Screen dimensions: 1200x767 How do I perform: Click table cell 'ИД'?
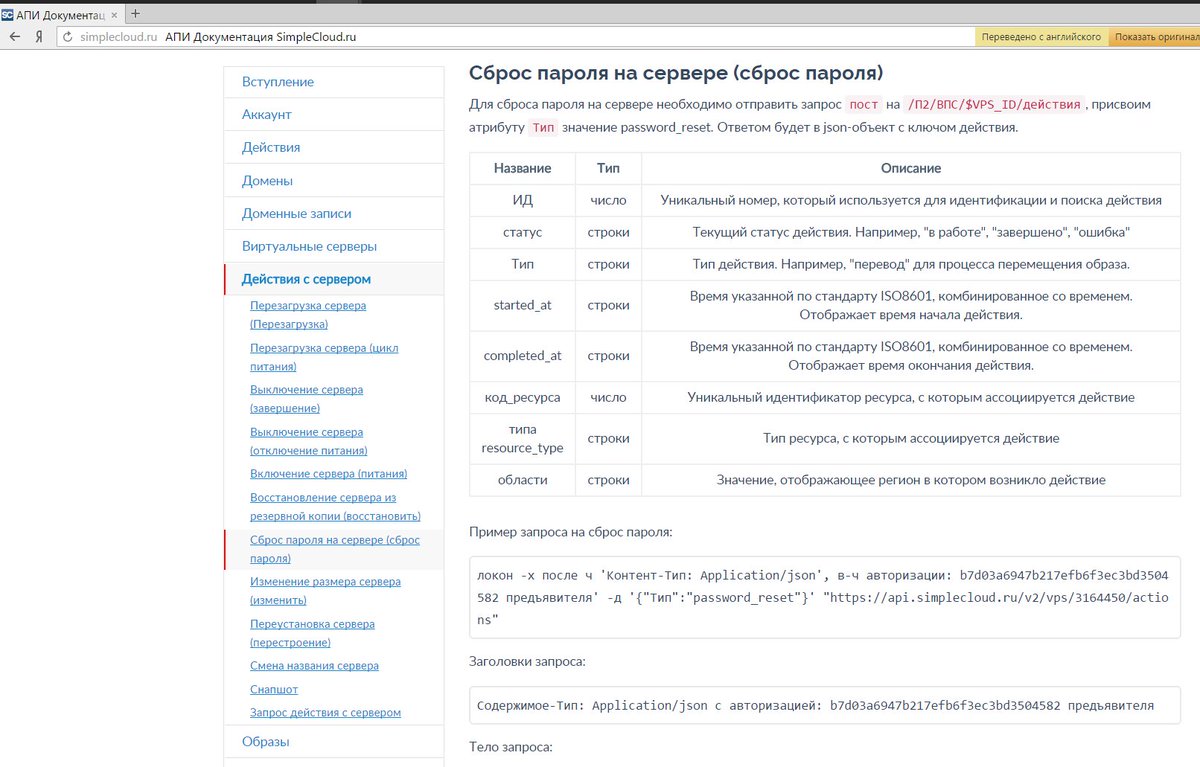click(522, 200)
